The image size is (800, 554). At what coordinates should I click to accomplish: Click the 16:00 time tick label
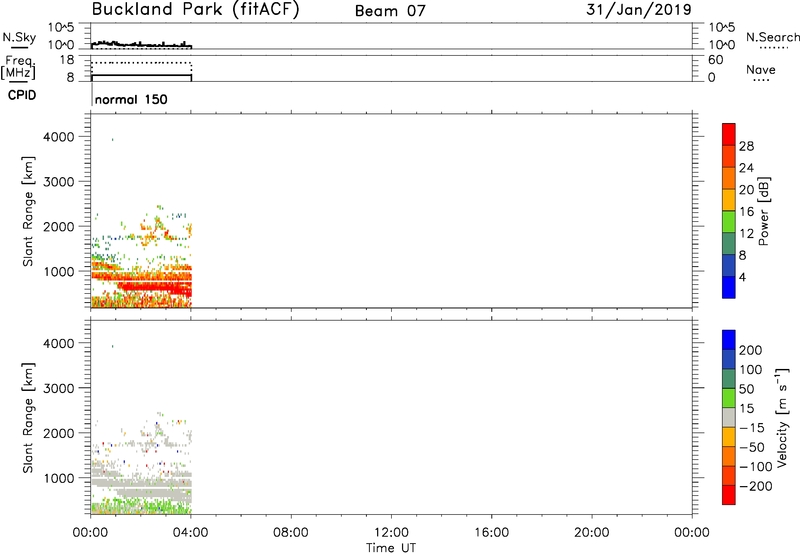[491, 533]
